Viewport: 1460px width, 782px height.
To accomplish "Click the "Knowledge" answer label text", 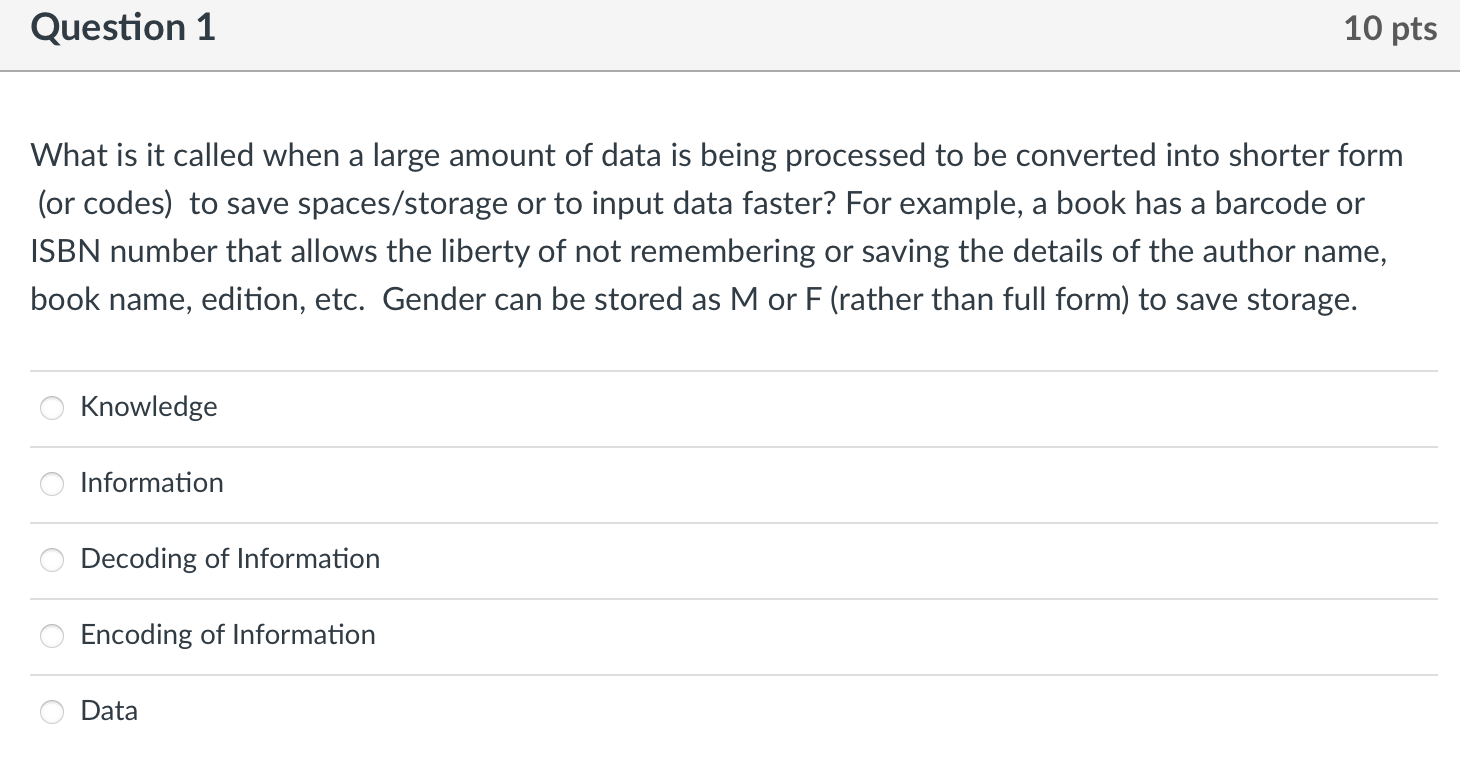I will 149,407.
